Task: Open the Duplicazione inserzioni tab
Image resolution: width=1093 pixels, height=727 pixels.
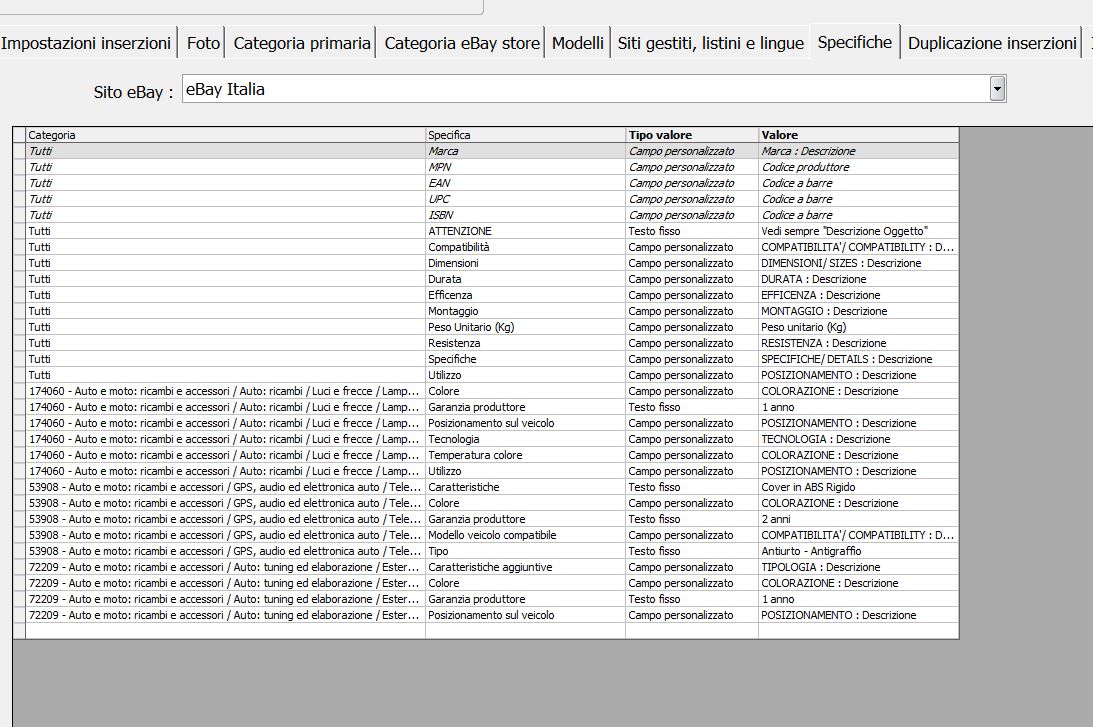Action: coord(992,43)
